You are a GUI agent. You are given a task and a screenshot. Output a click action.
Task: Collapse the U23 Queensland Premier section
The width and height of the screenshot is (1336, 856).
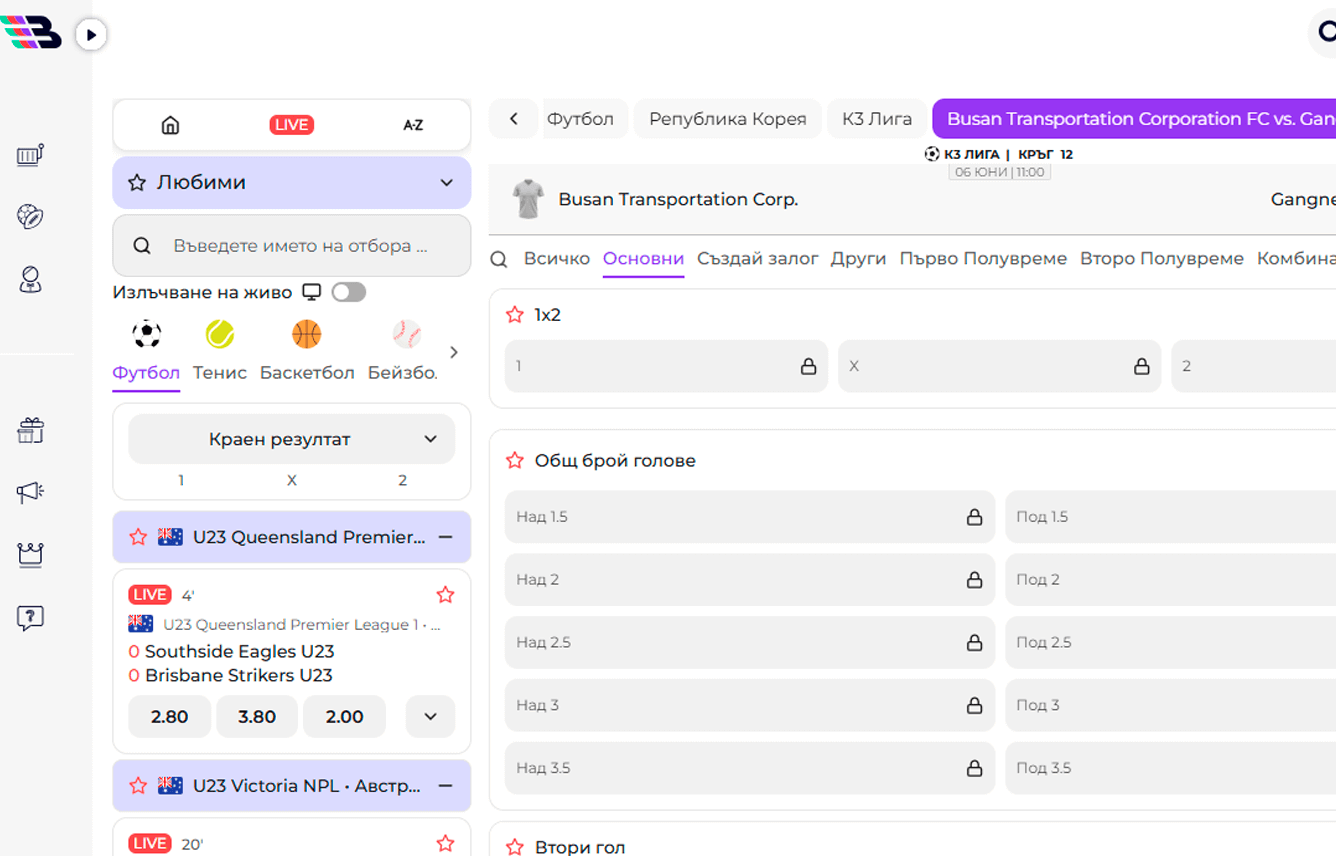[x=446, y=537]
